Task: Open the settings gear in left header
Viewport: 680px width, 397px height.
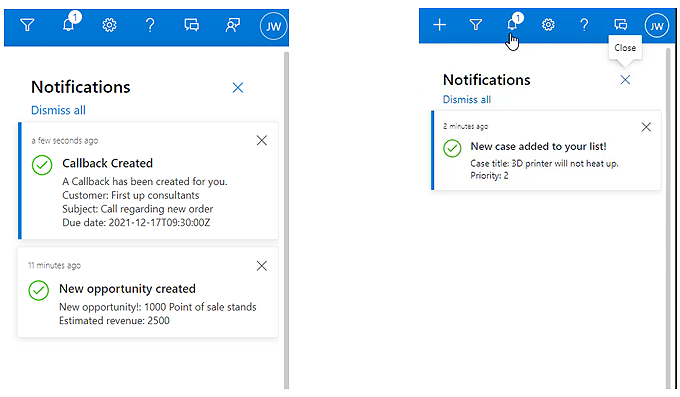Action: click(109, 25)
